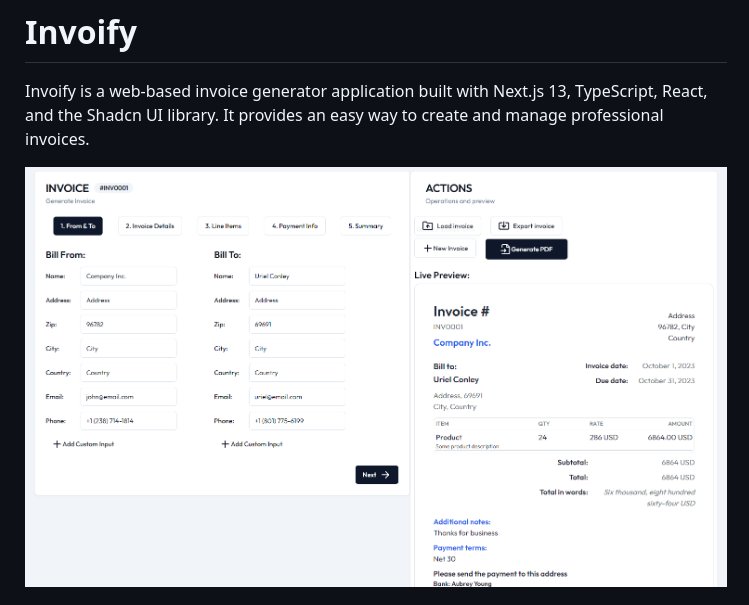Click the Company Inc. link in live preview
749x605 pixels.
pyautogui.click(x=462, y=343)
